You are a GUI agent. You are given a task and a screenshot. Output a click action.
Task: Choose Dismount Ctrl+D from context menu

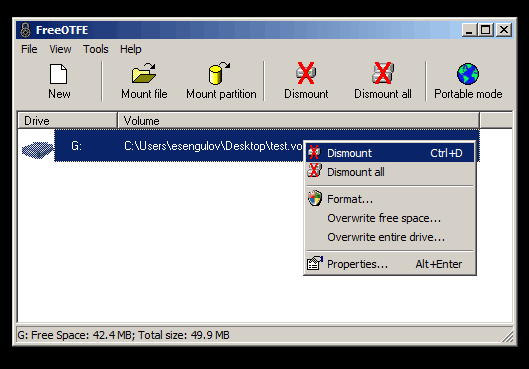click(x=390, y=153)
